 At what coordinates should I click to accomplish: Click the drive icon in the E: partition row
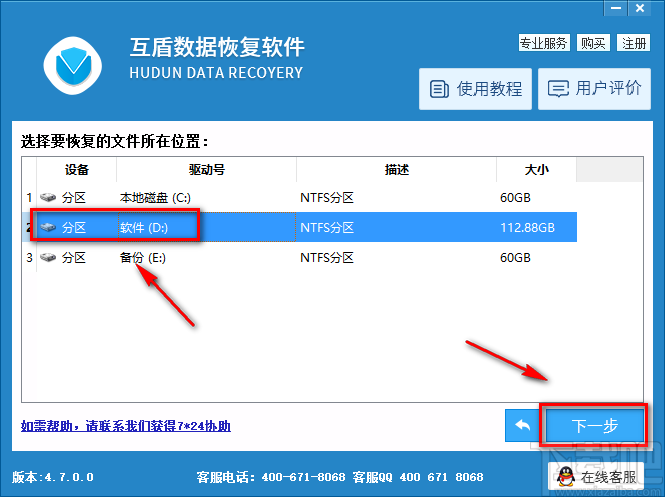tap(48, 257)
